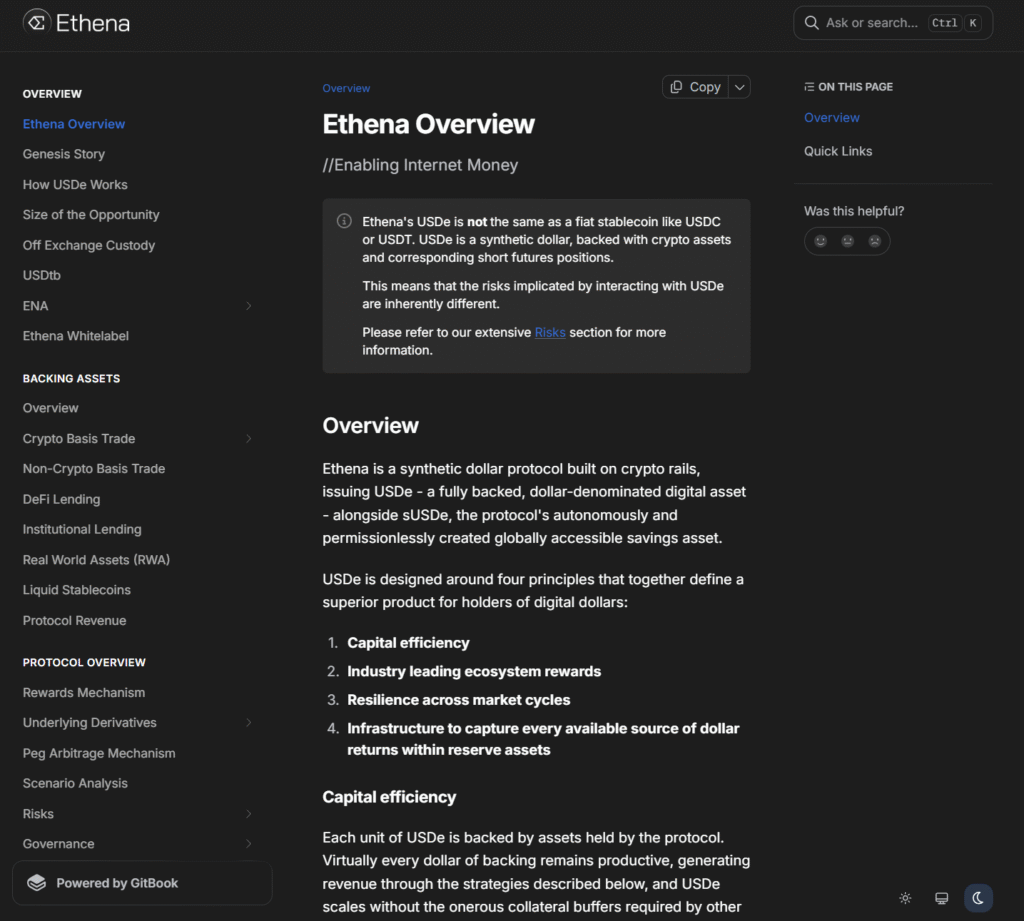Image resolution: width=1024 pixels, height=921 pixels.
Task: Open Size of the Opportunity page
Action: [91, 215]
